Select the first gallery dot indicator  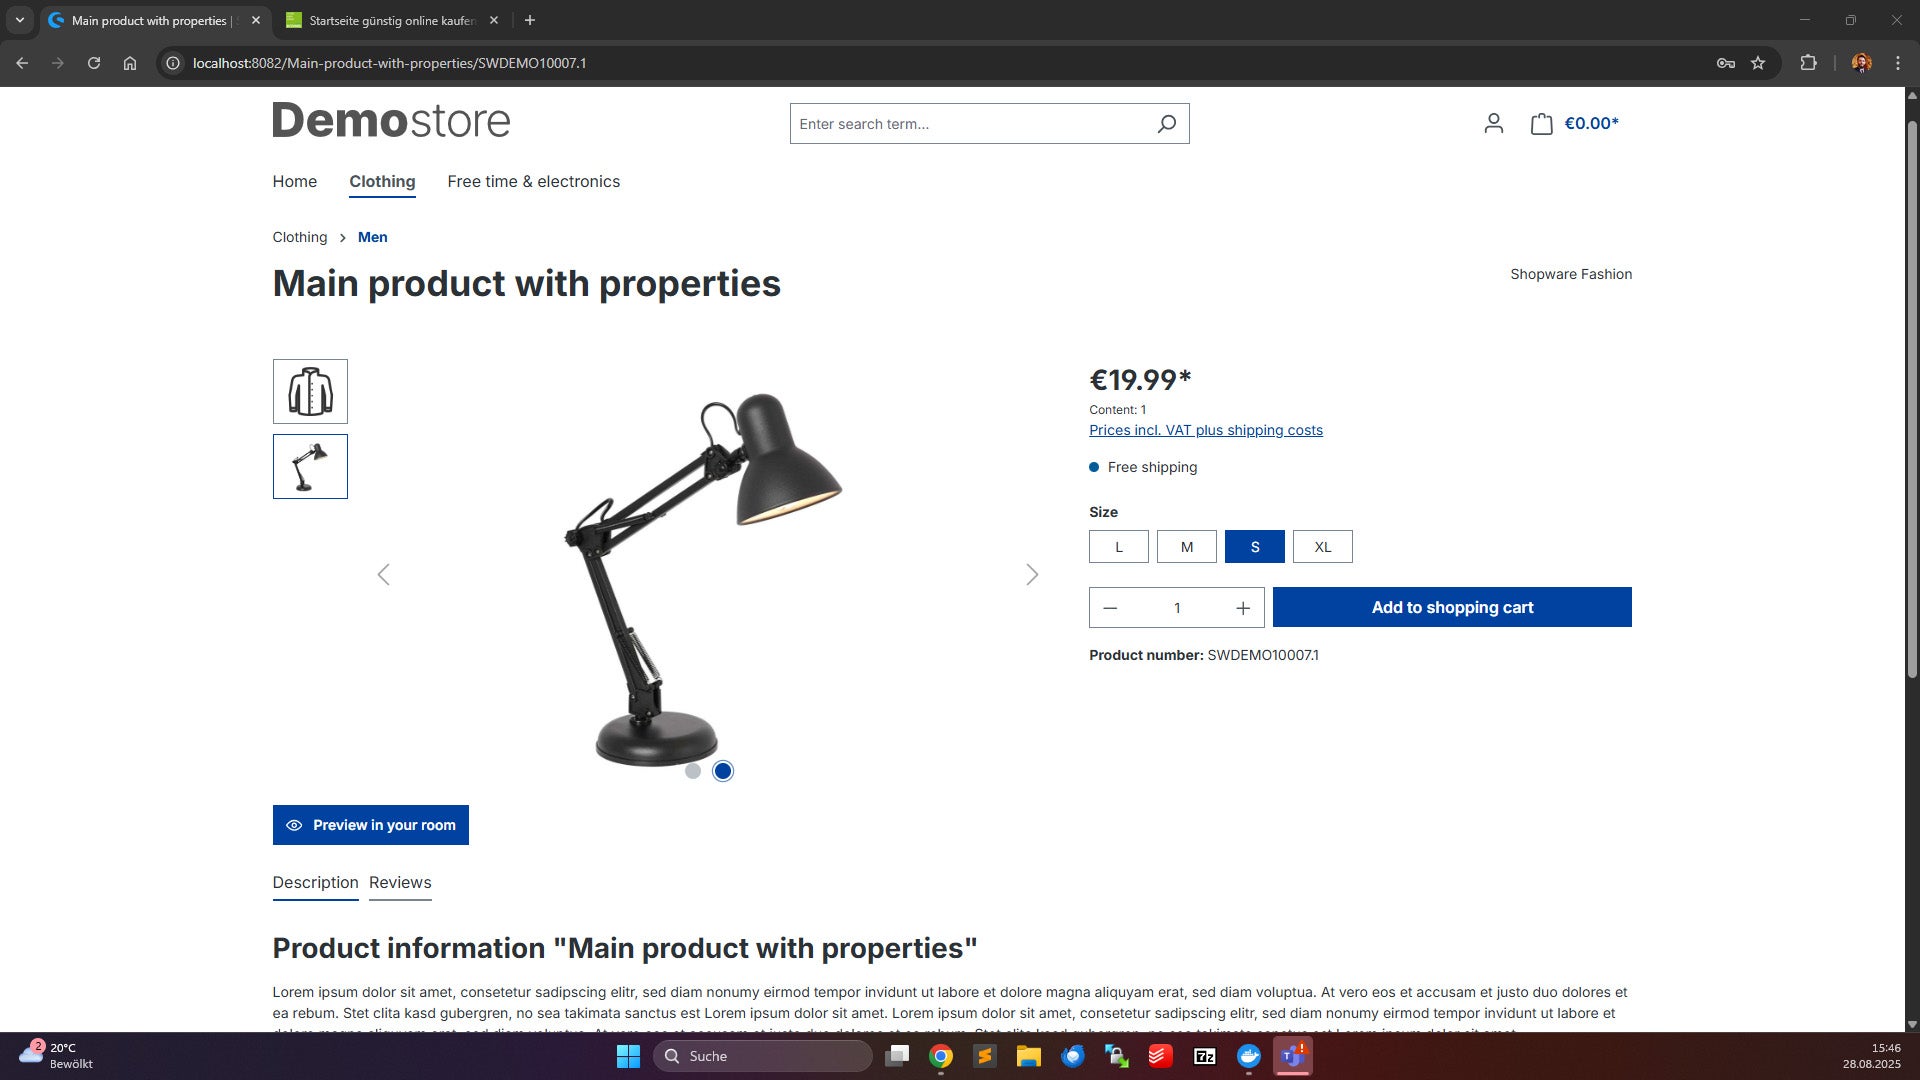click(693, 771)
